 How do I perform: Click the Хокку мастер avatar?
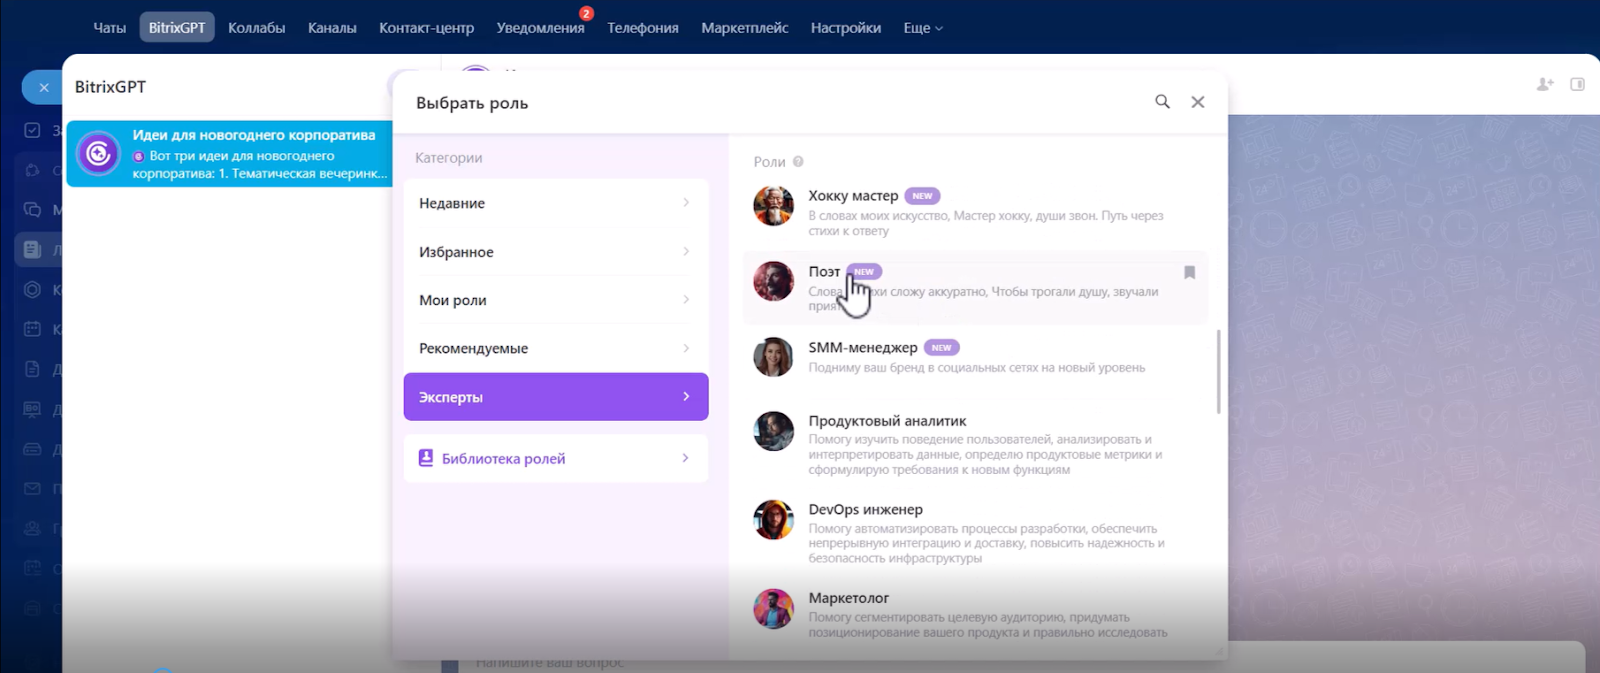773,206
